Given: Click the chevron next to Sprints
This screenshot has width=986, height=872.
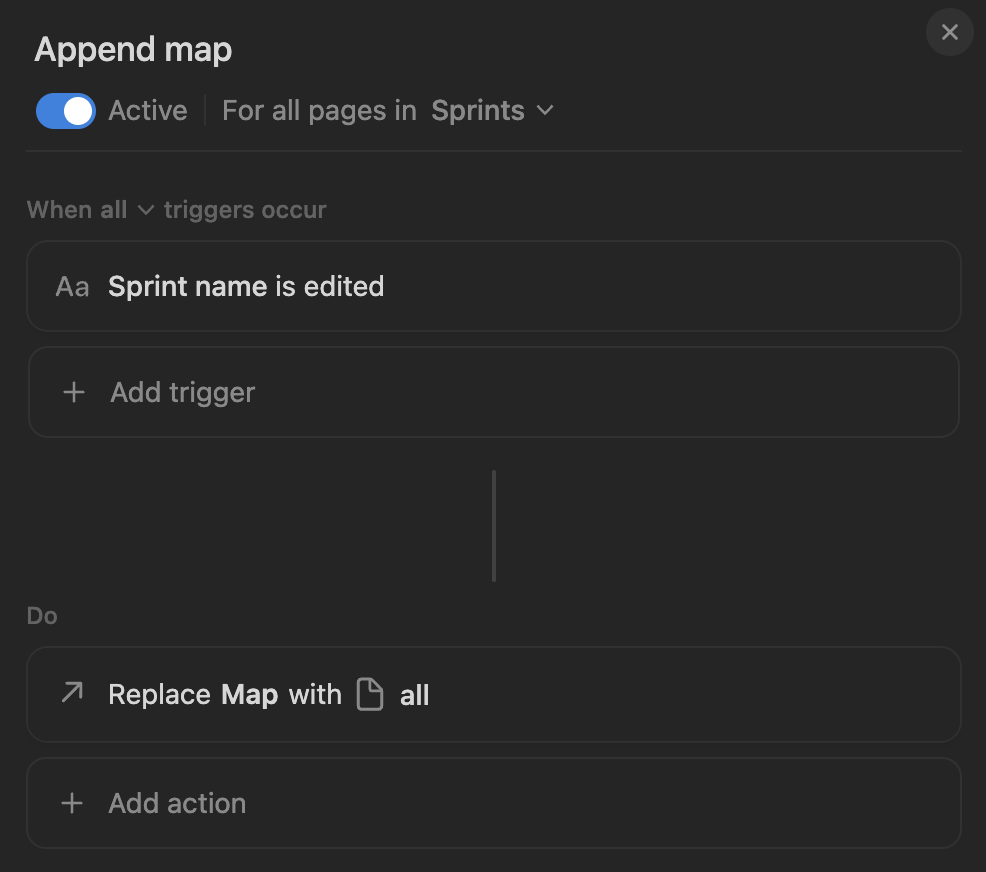Looking at the screenshot, I should (x=545, y=111).
